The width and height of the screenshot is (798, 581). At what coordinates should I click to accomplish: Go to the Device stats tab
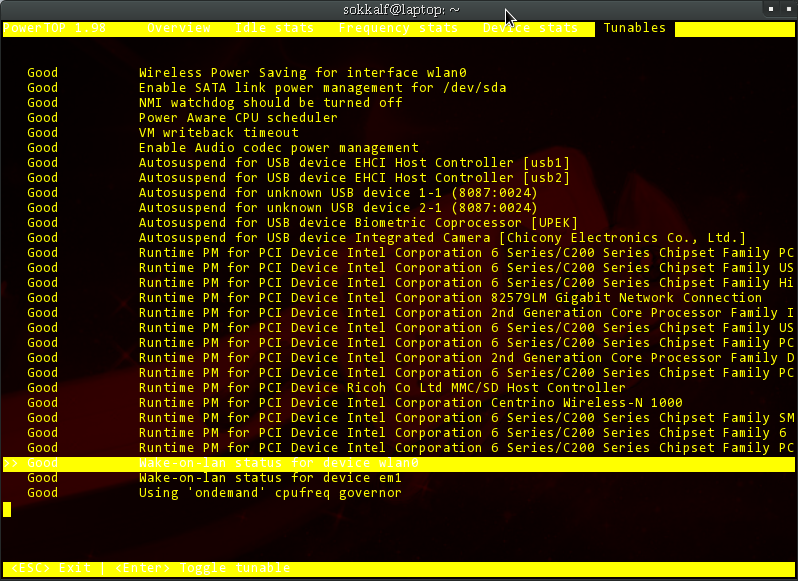click(x=530, y=28)
